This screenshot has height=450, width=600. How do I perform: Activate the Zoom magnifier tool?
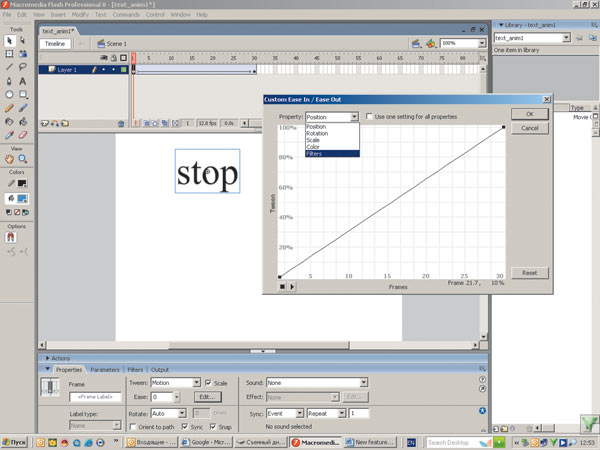pyautogui.click(x=23, y=159)
